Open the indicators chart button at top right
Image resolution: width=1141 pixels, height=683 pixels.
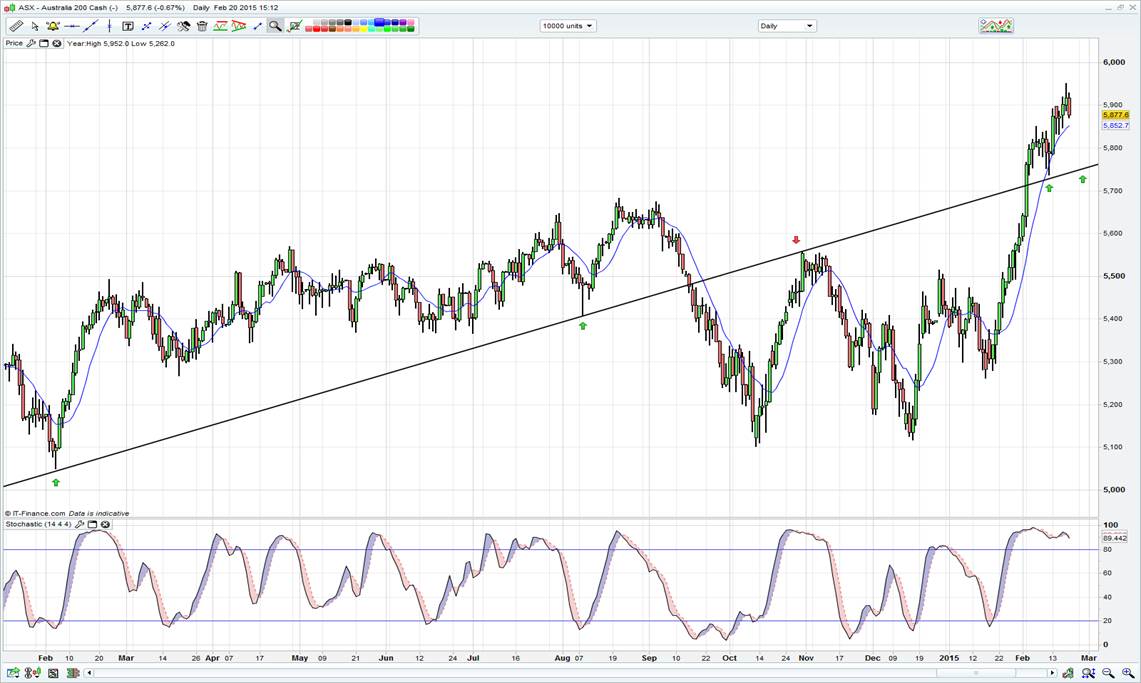click(x=995, y=26)
